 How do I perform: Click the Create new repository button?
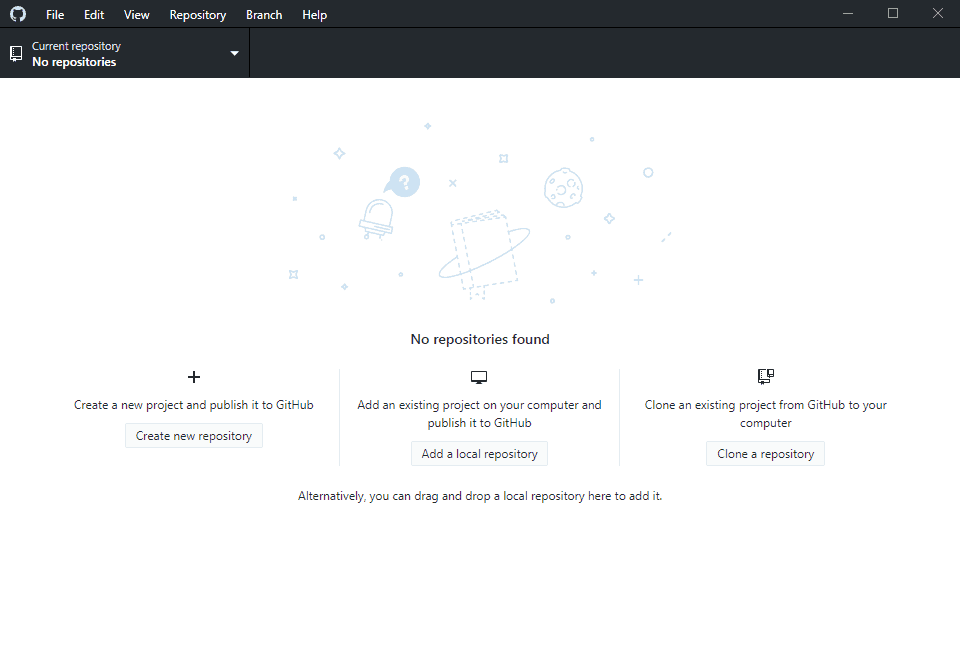click(193, 435)
